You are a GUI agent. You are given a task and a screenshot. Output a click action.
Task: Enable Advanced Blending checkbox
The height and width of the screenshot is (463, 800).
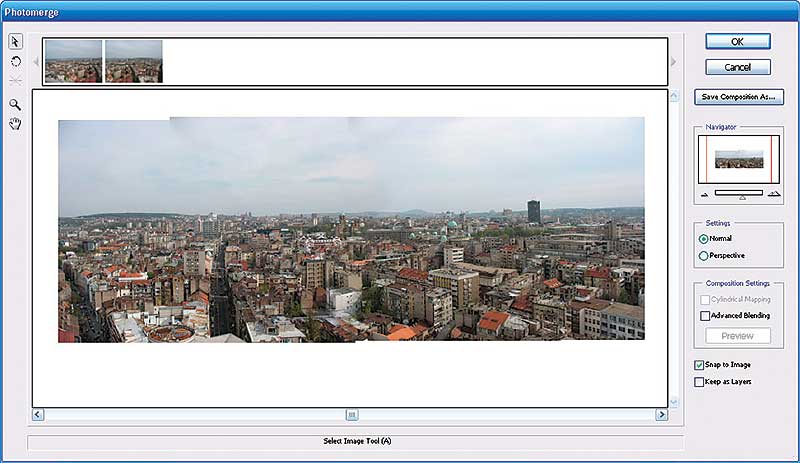click(705, 316)
